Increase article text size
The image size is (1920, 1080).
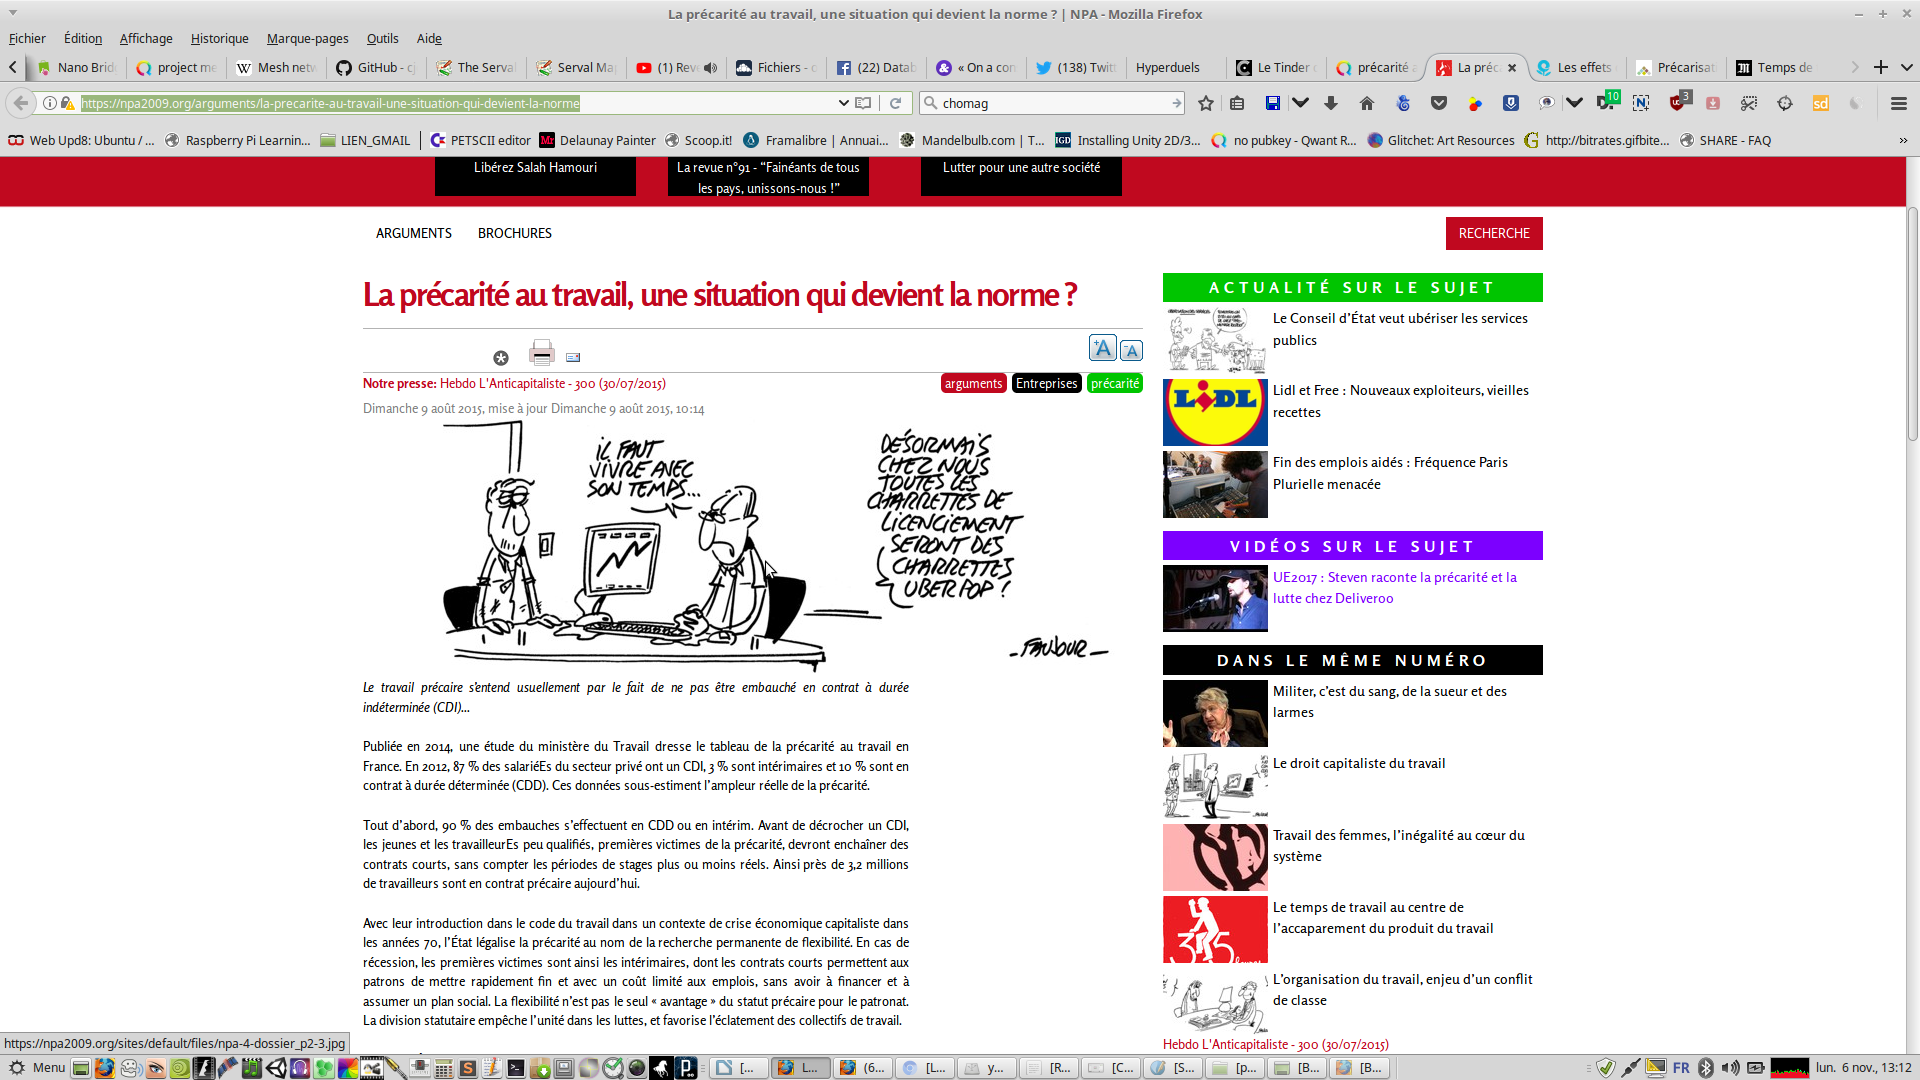pos(1102,348)
